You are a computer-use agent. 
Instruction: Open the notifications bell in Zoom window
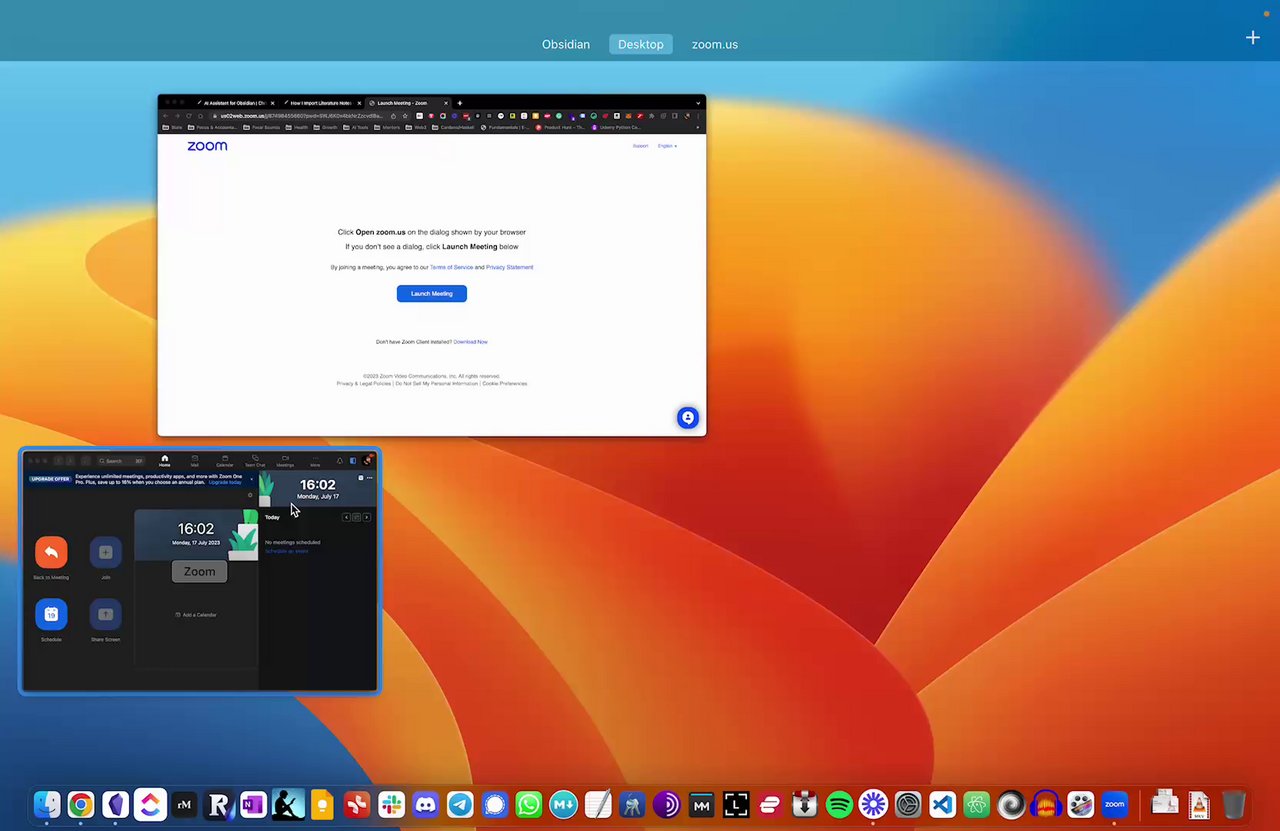coord(340,461)
